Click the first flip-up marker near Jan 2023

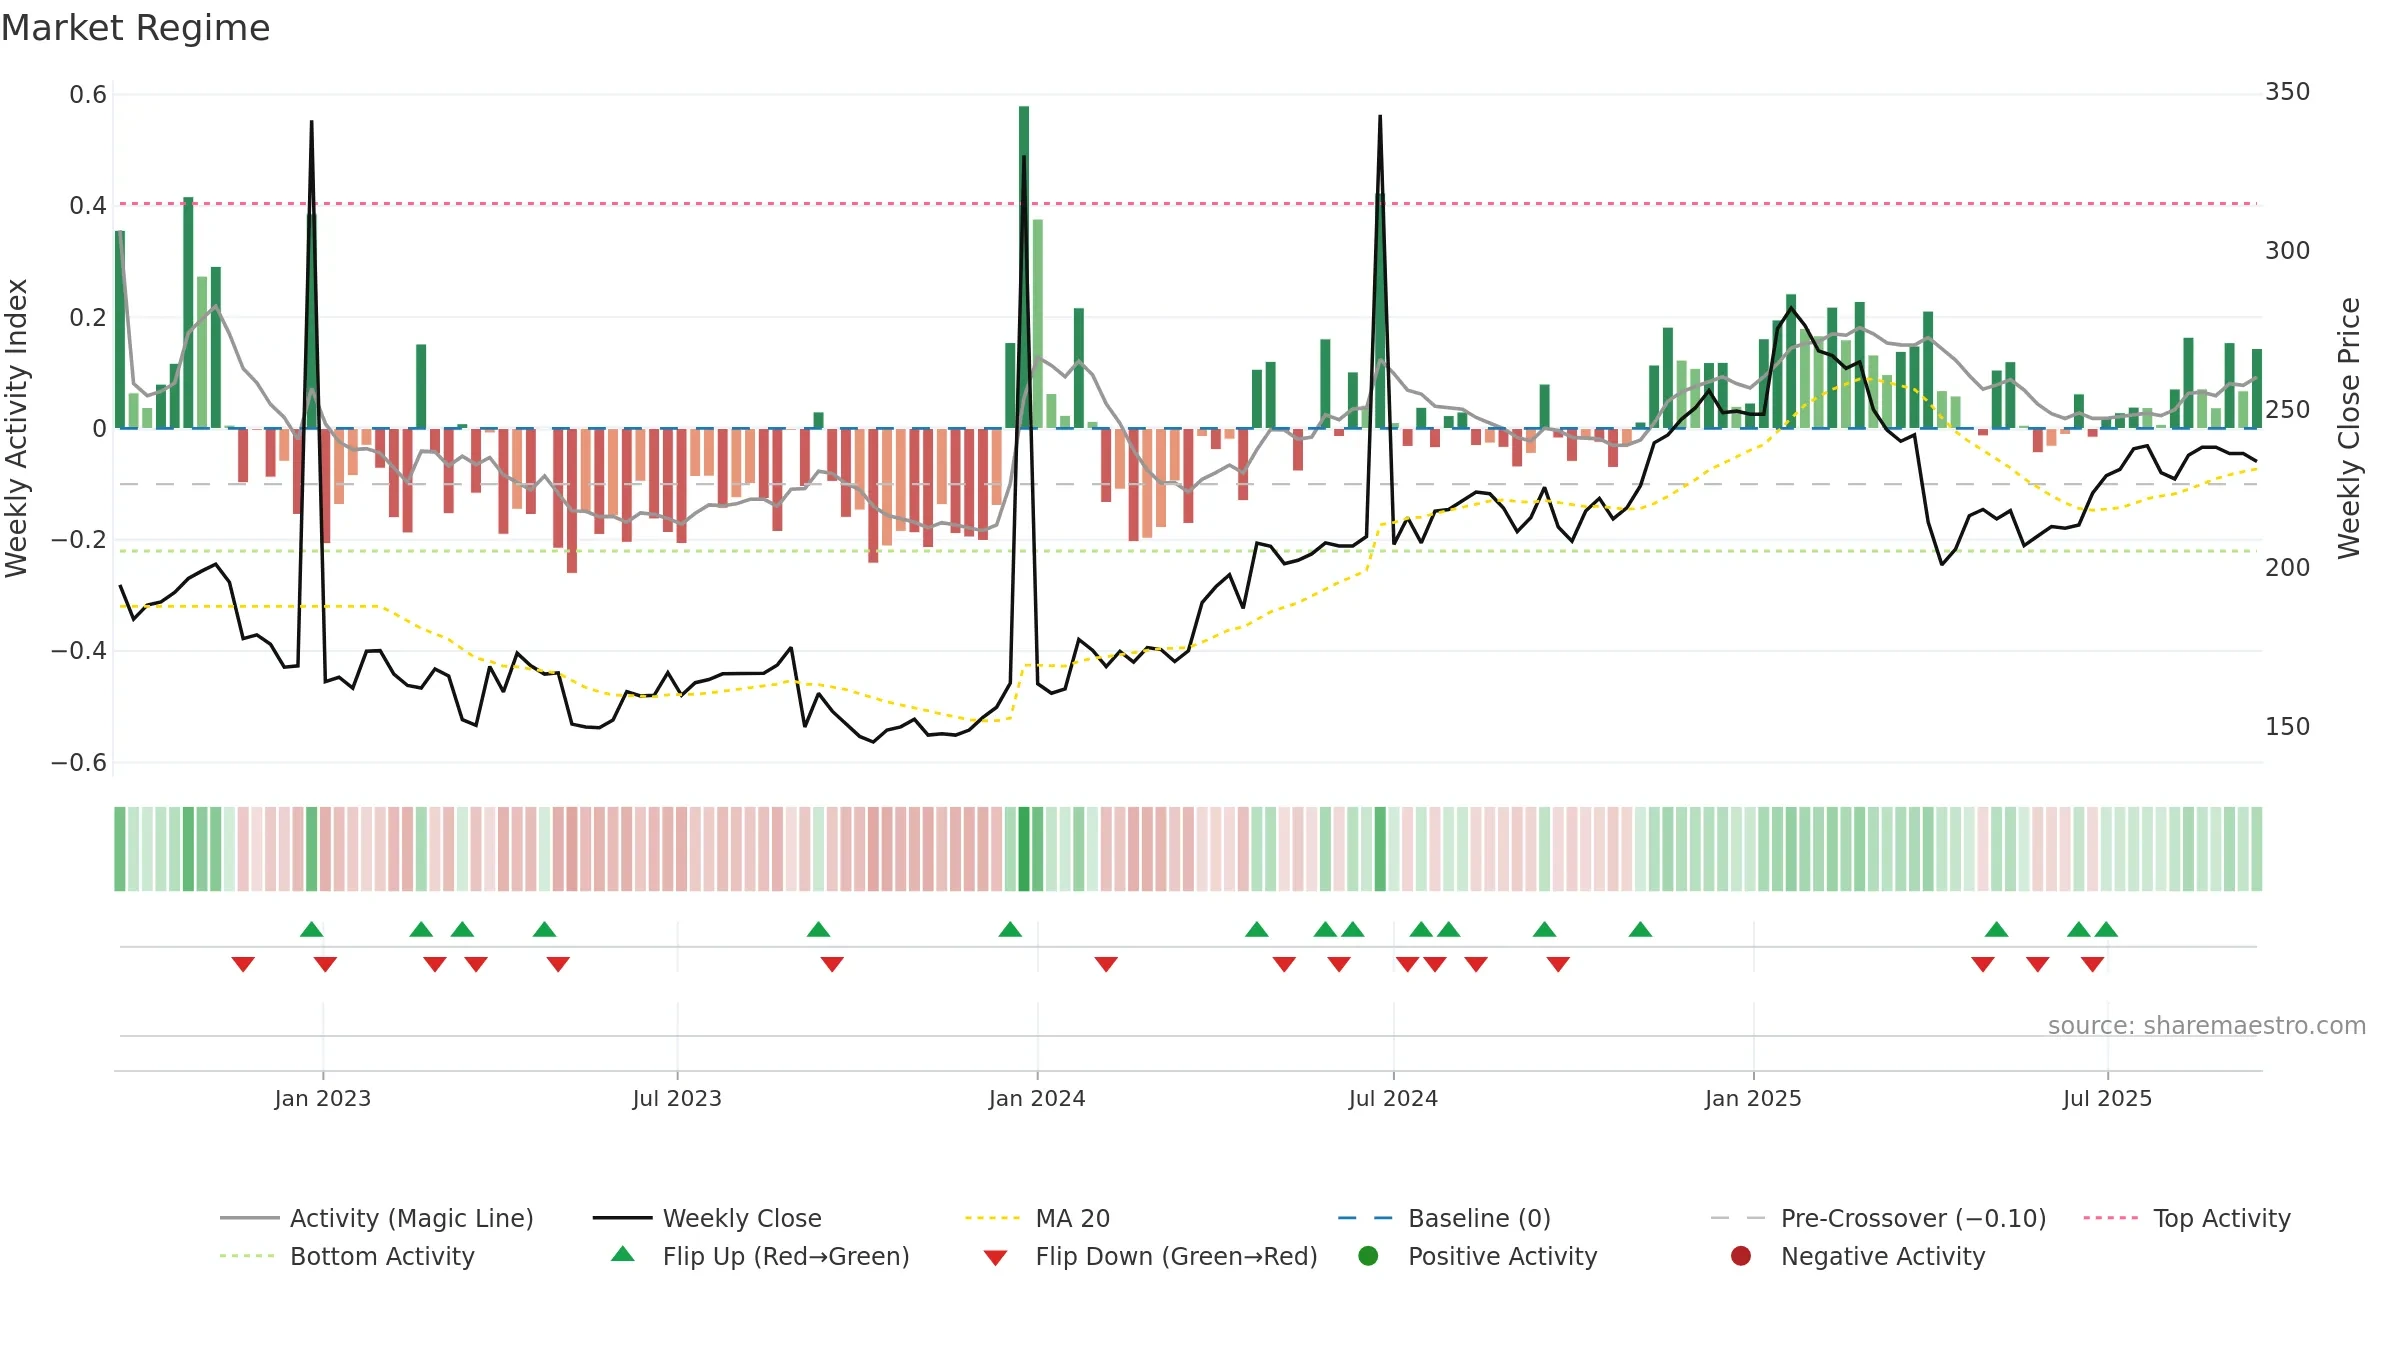point(311,929)
